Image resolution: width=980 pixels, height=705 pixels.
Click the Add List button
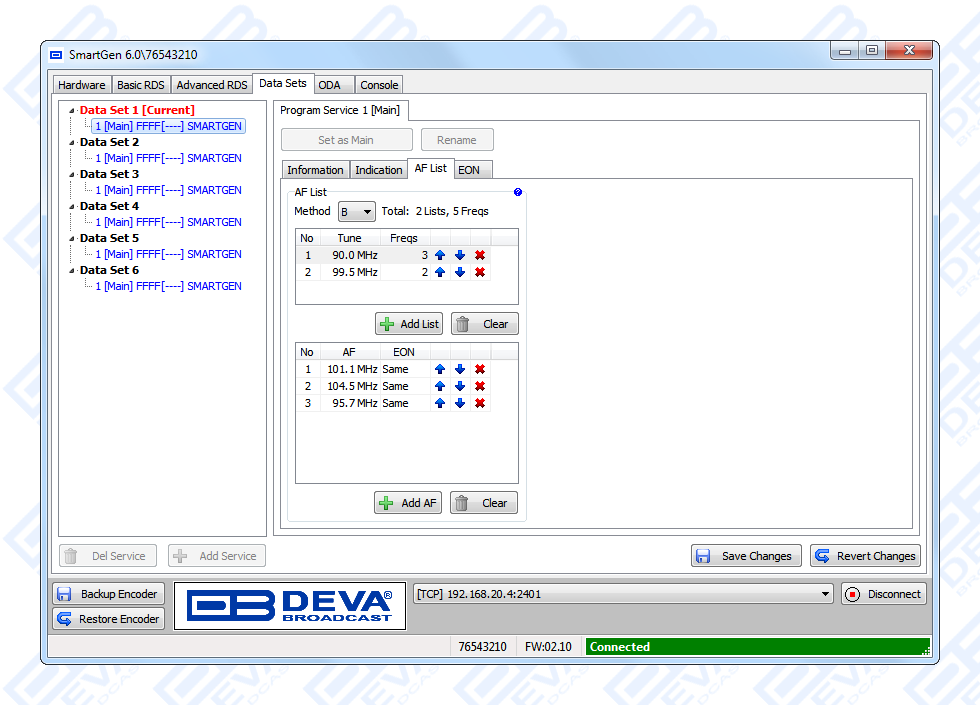(409, 324)
